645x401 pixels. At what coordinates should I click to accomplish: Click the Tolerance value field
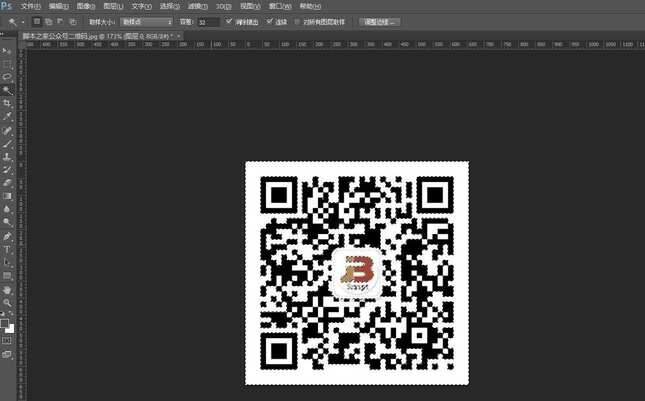[x=209, y=22]
